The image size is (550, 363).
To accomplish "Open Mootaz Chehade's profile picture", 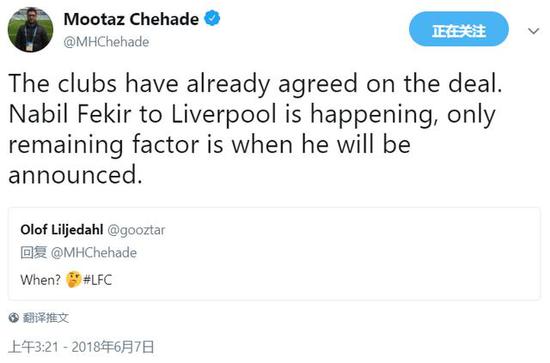I will coord(31,29).
